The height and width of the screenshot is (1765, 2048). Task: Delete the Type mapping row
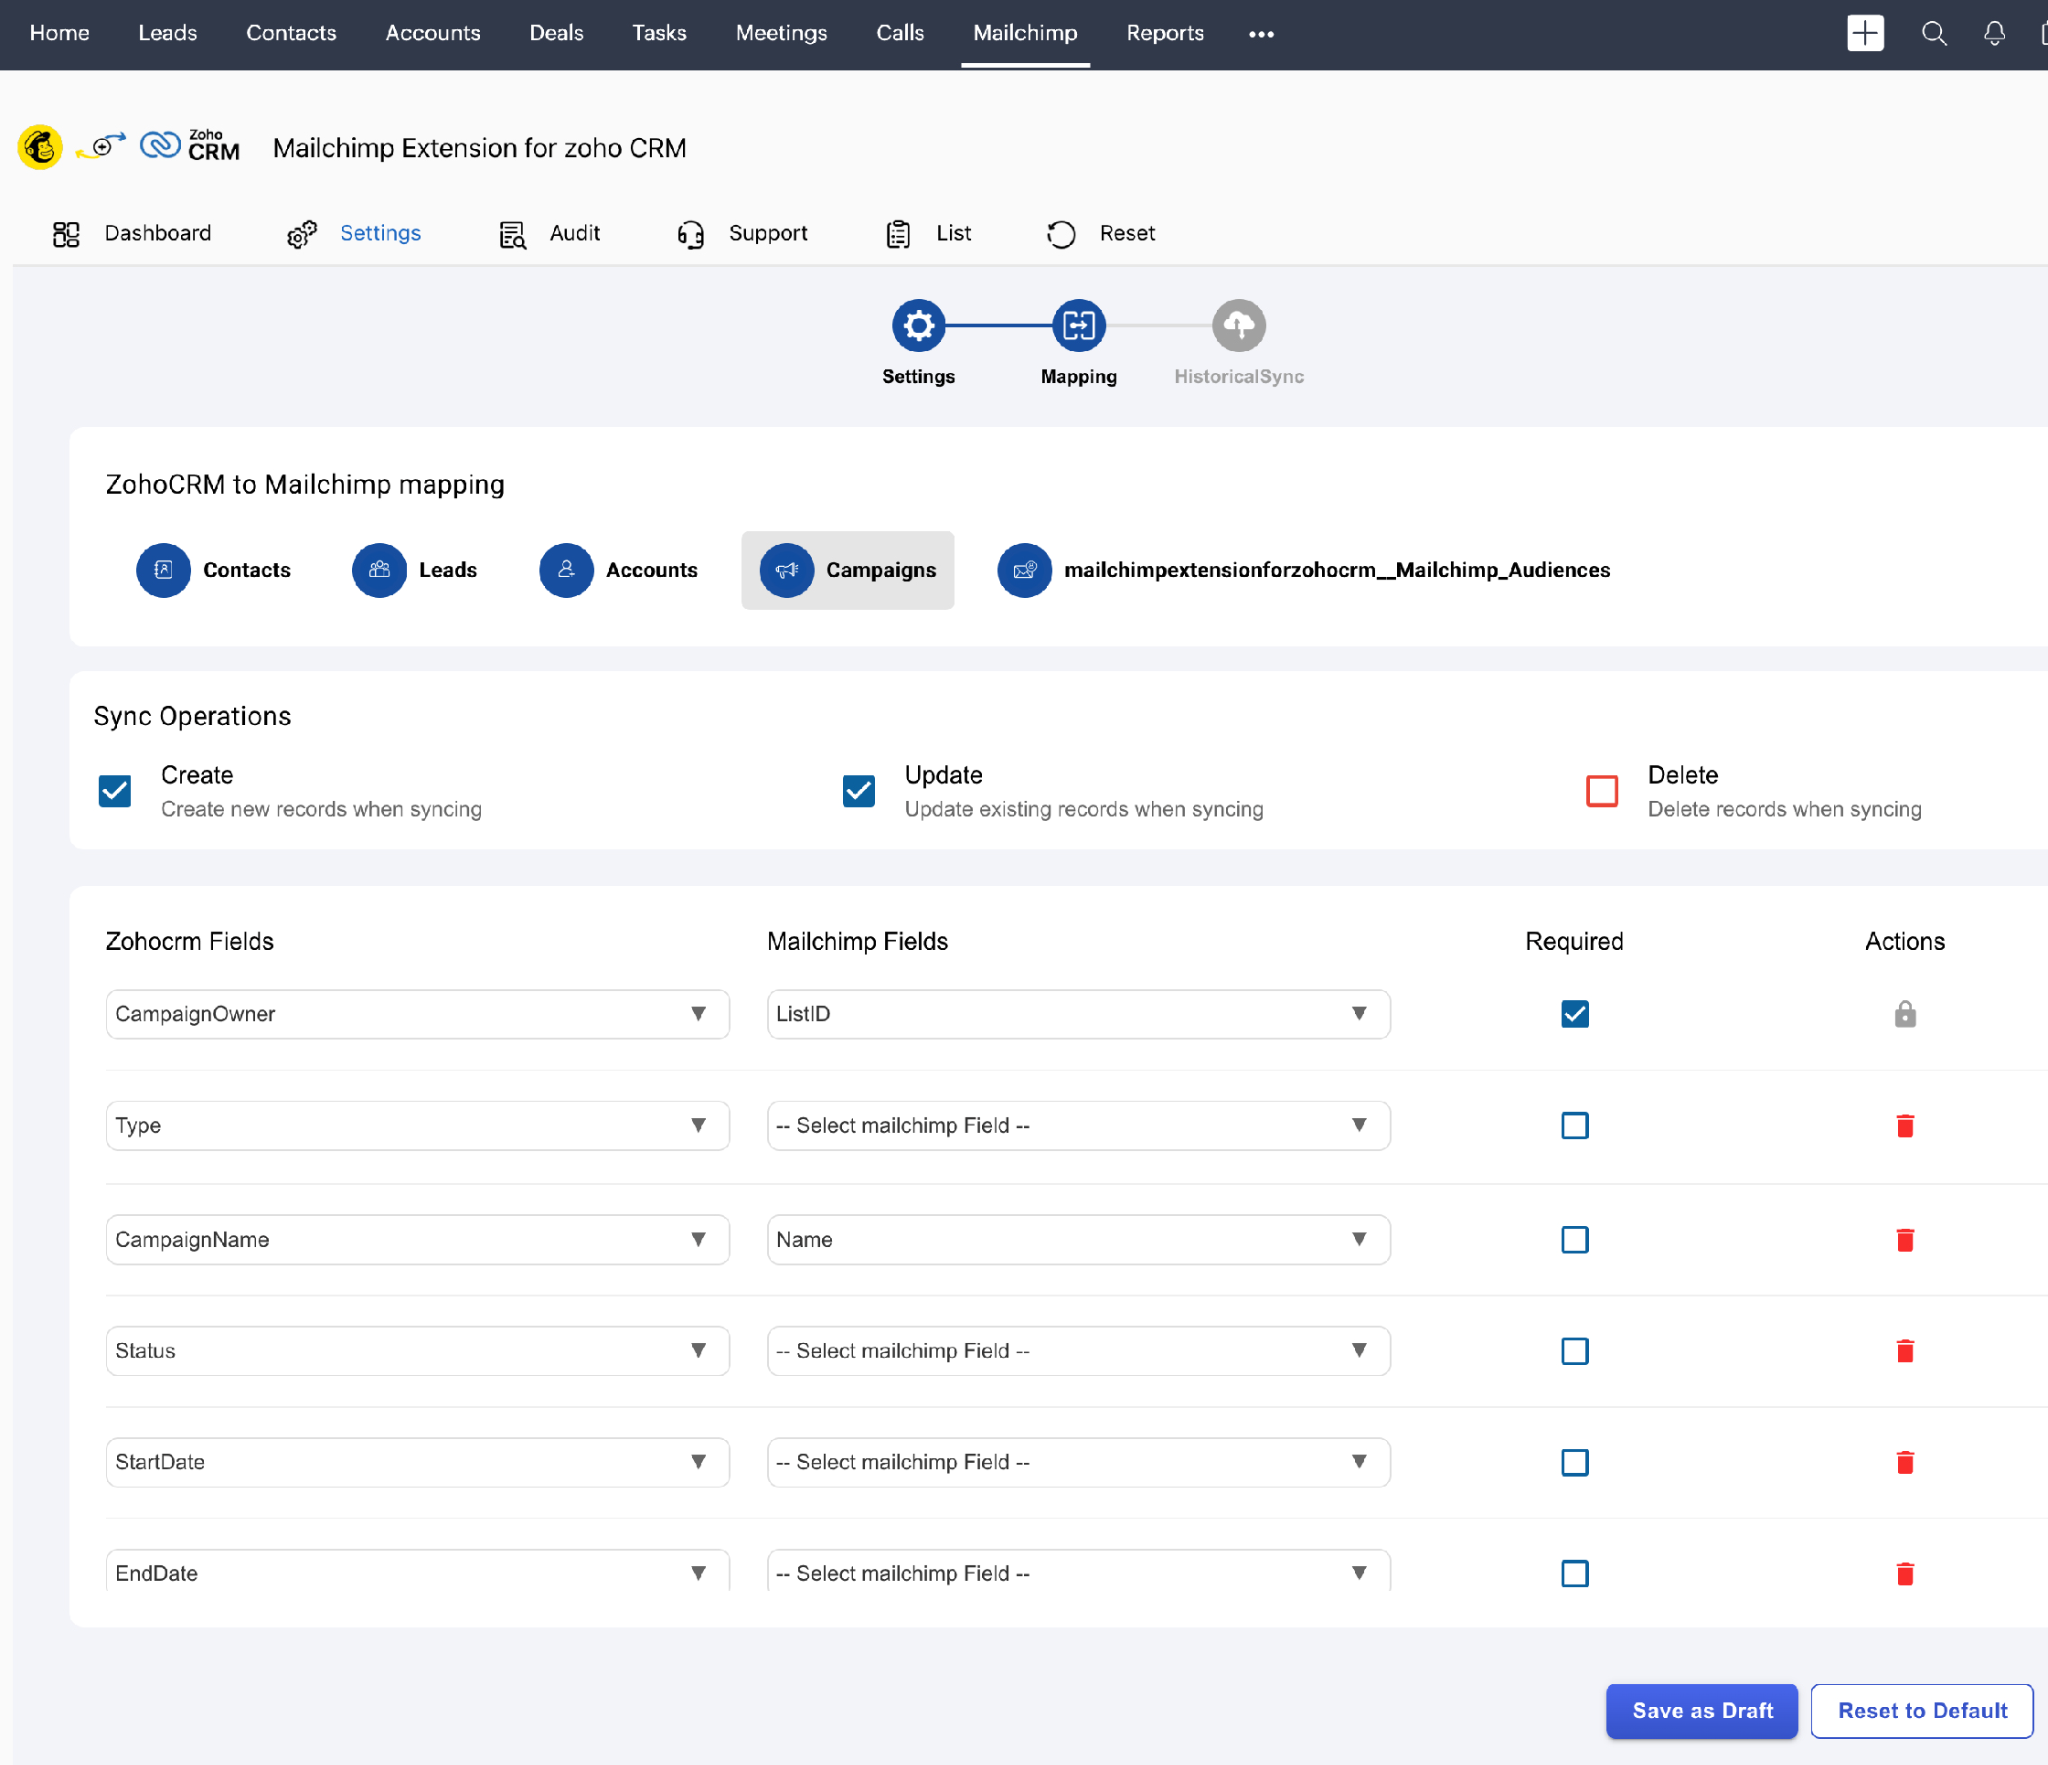(x=1905, y=1126)
